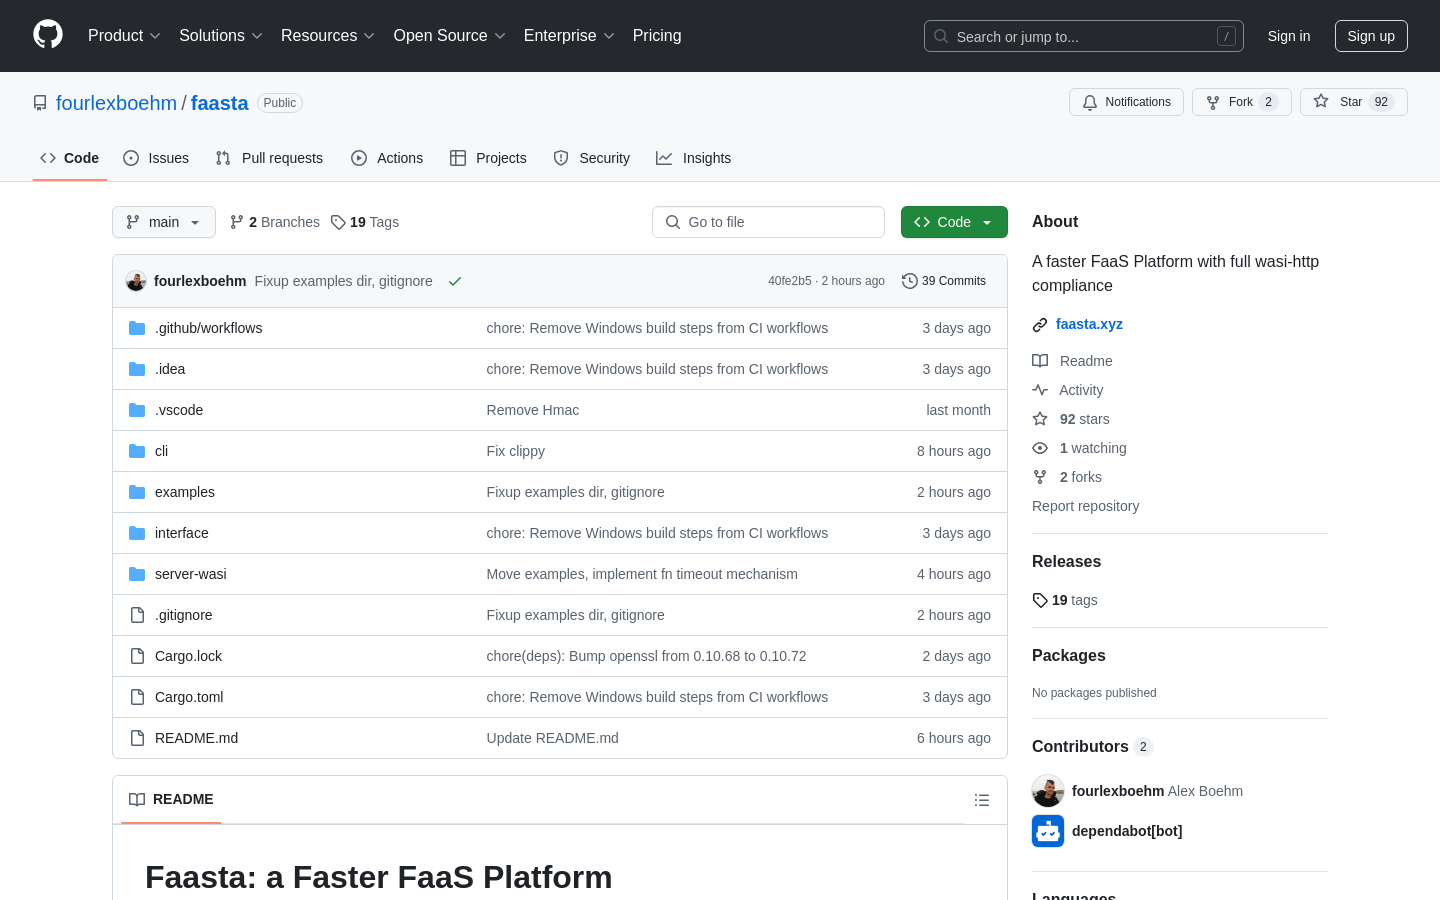This screenshot has height=900, width=1440.
Task: Expand the Open Source menu
Action: 450,36
